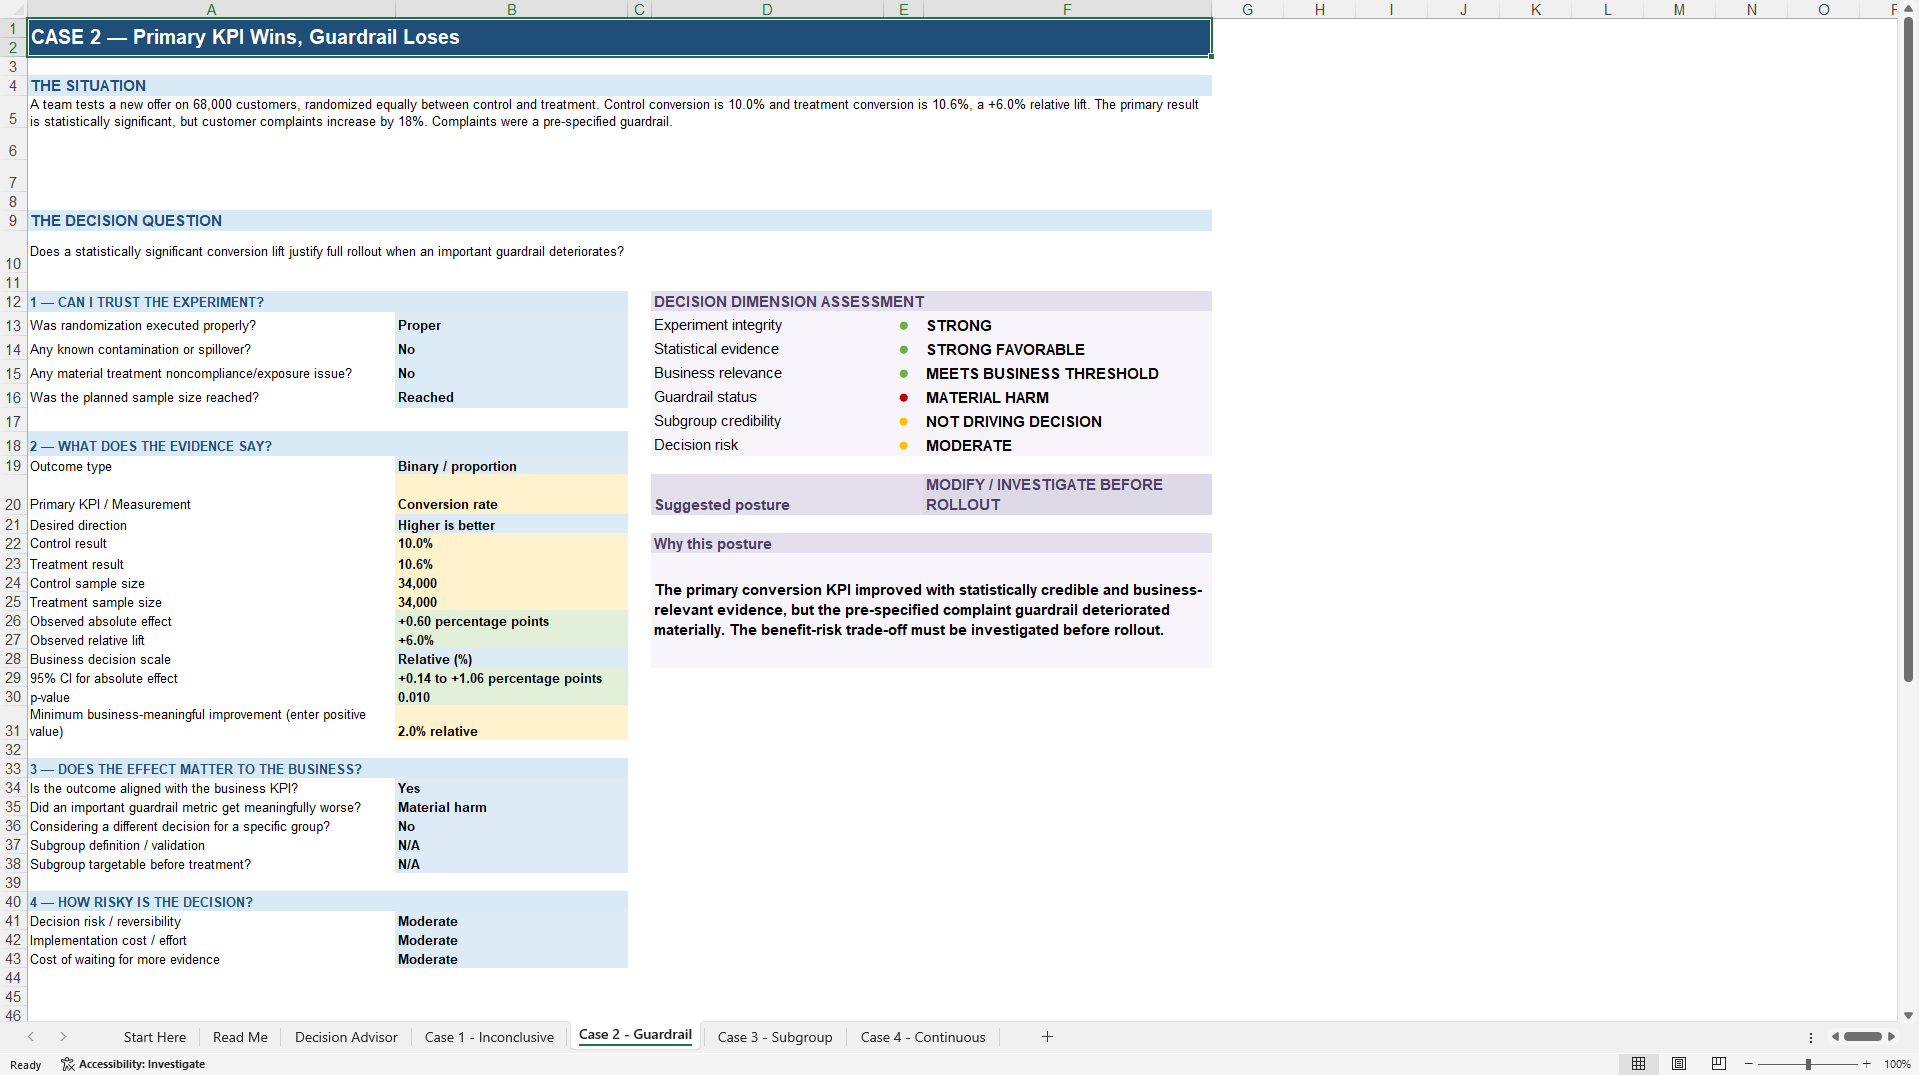Open sheet tab bar options dots
Image resolution: width=1919 pixels, height=1075 pixels.
(1811, 1037)
